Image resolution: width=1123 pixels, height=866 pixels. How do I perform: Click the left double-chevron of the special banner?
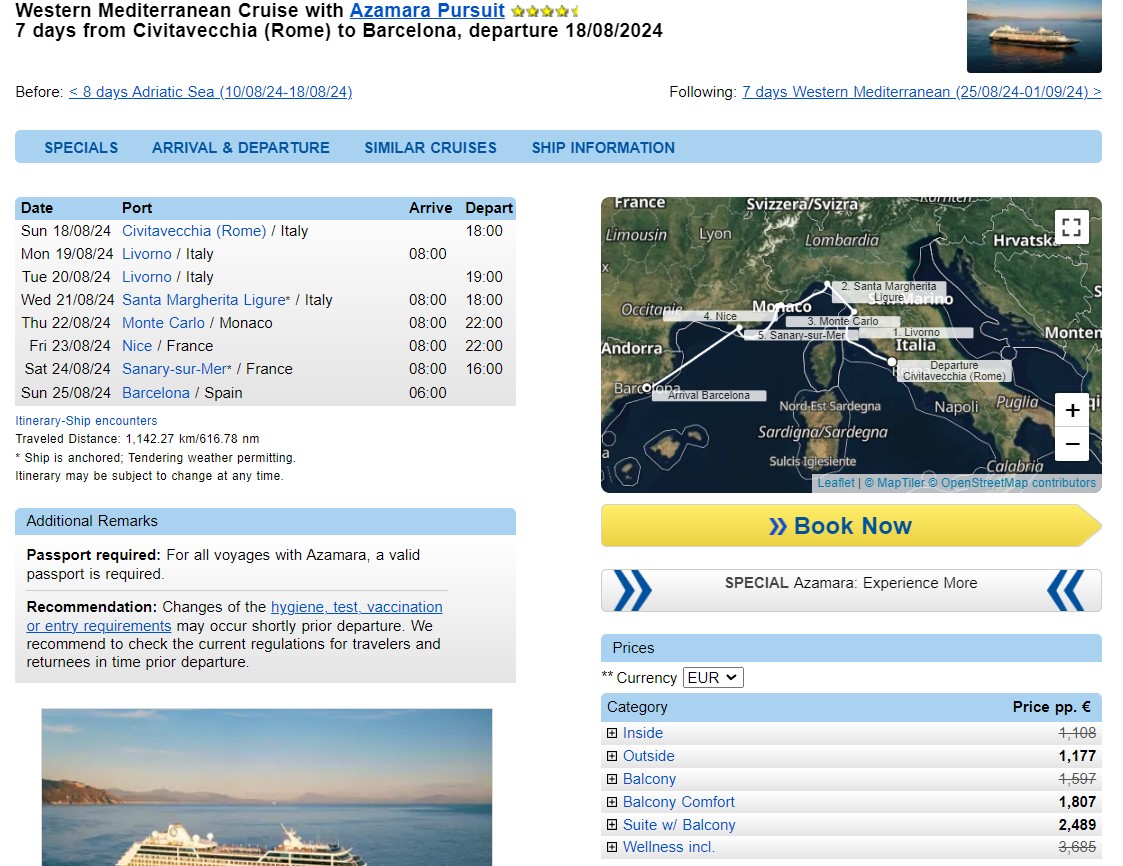633,591
